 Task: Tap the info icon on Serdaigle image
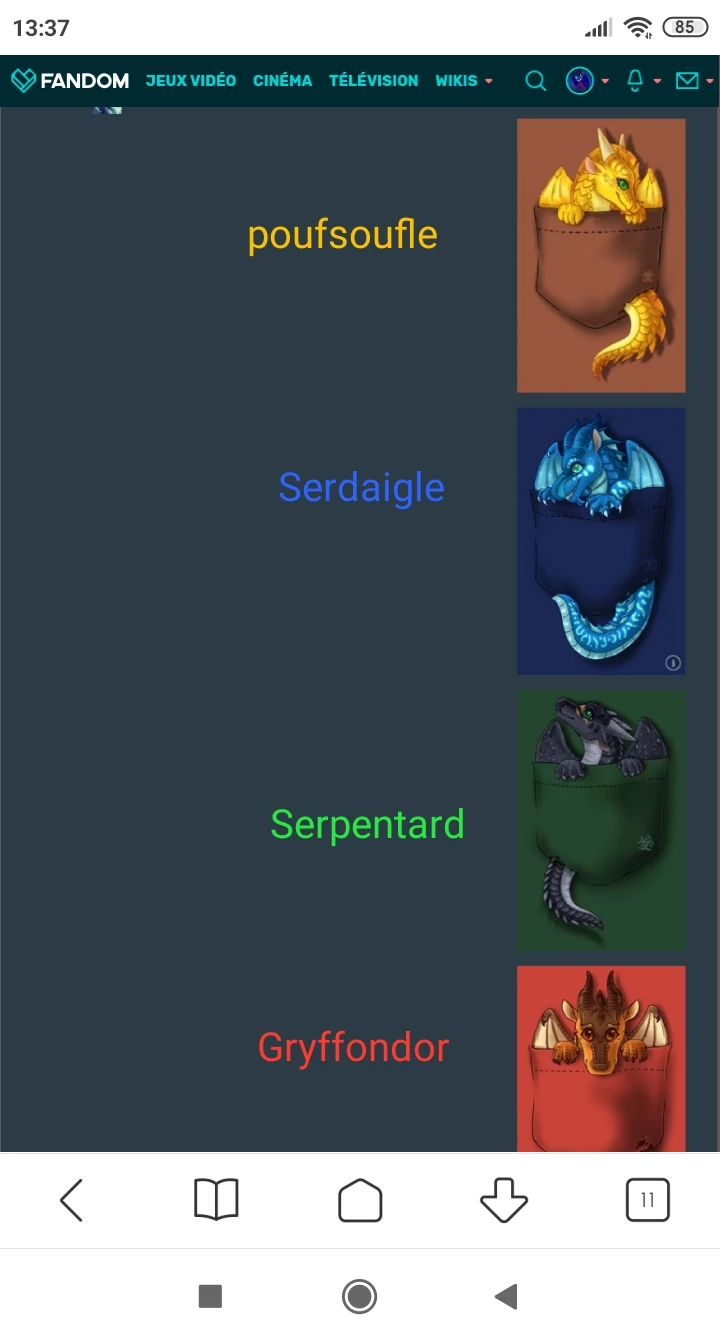click(x=673, y=662)
